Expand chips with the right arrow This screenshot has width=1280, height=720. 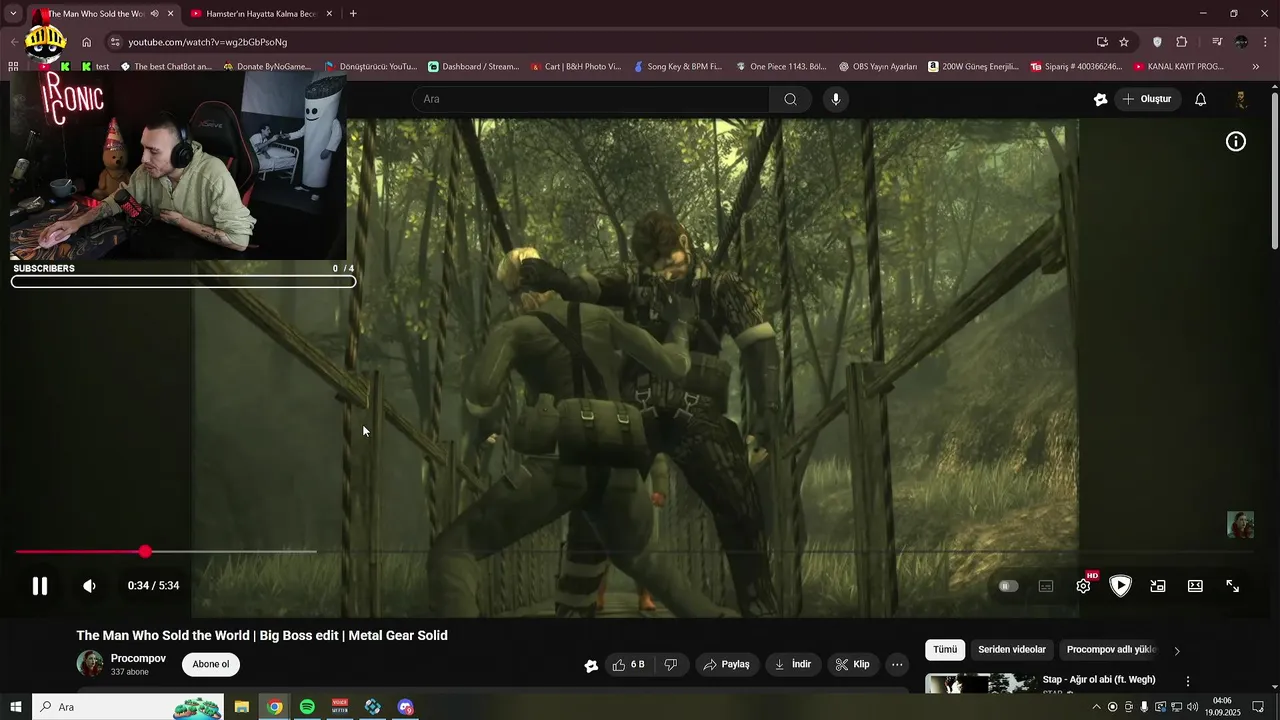point(1177,651)
